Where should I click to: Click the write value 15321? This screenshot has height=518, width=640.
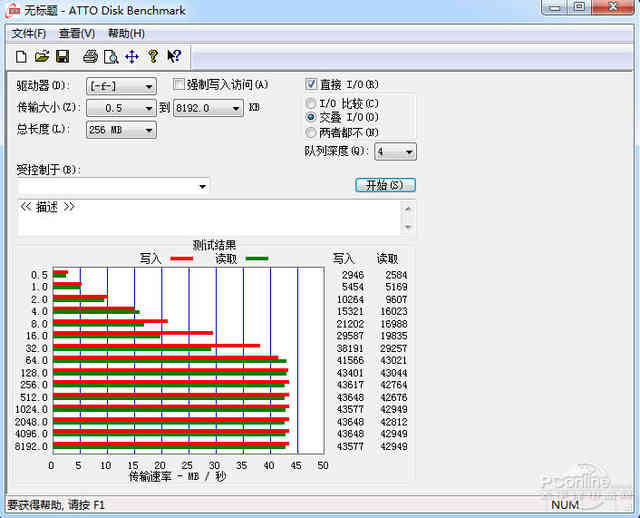pos(350,311)
